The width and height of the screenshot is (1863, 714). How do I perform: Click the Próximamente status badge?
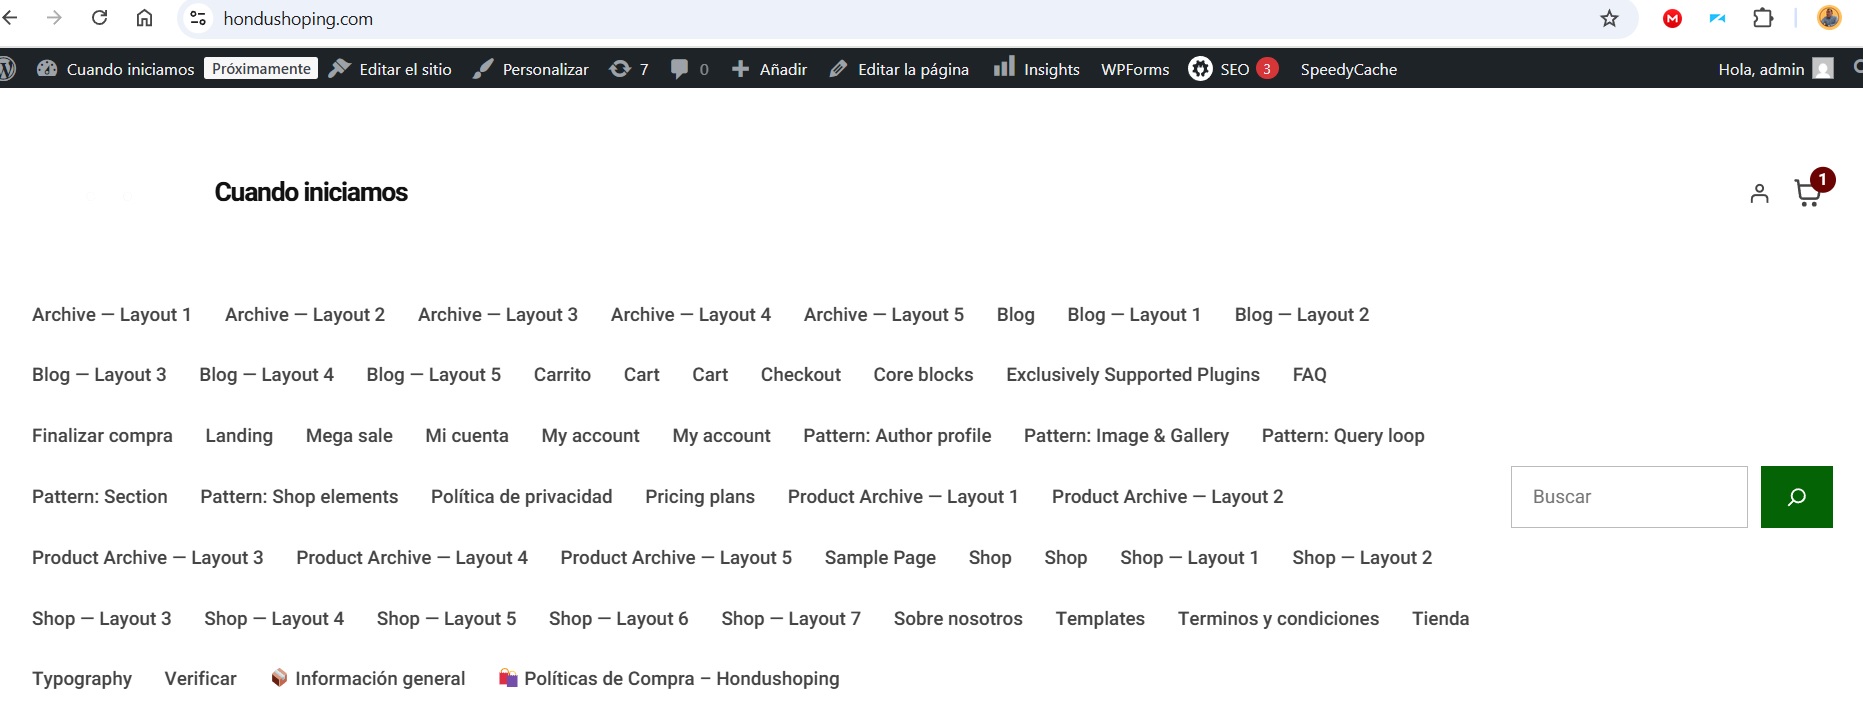(x=261, y=68)
